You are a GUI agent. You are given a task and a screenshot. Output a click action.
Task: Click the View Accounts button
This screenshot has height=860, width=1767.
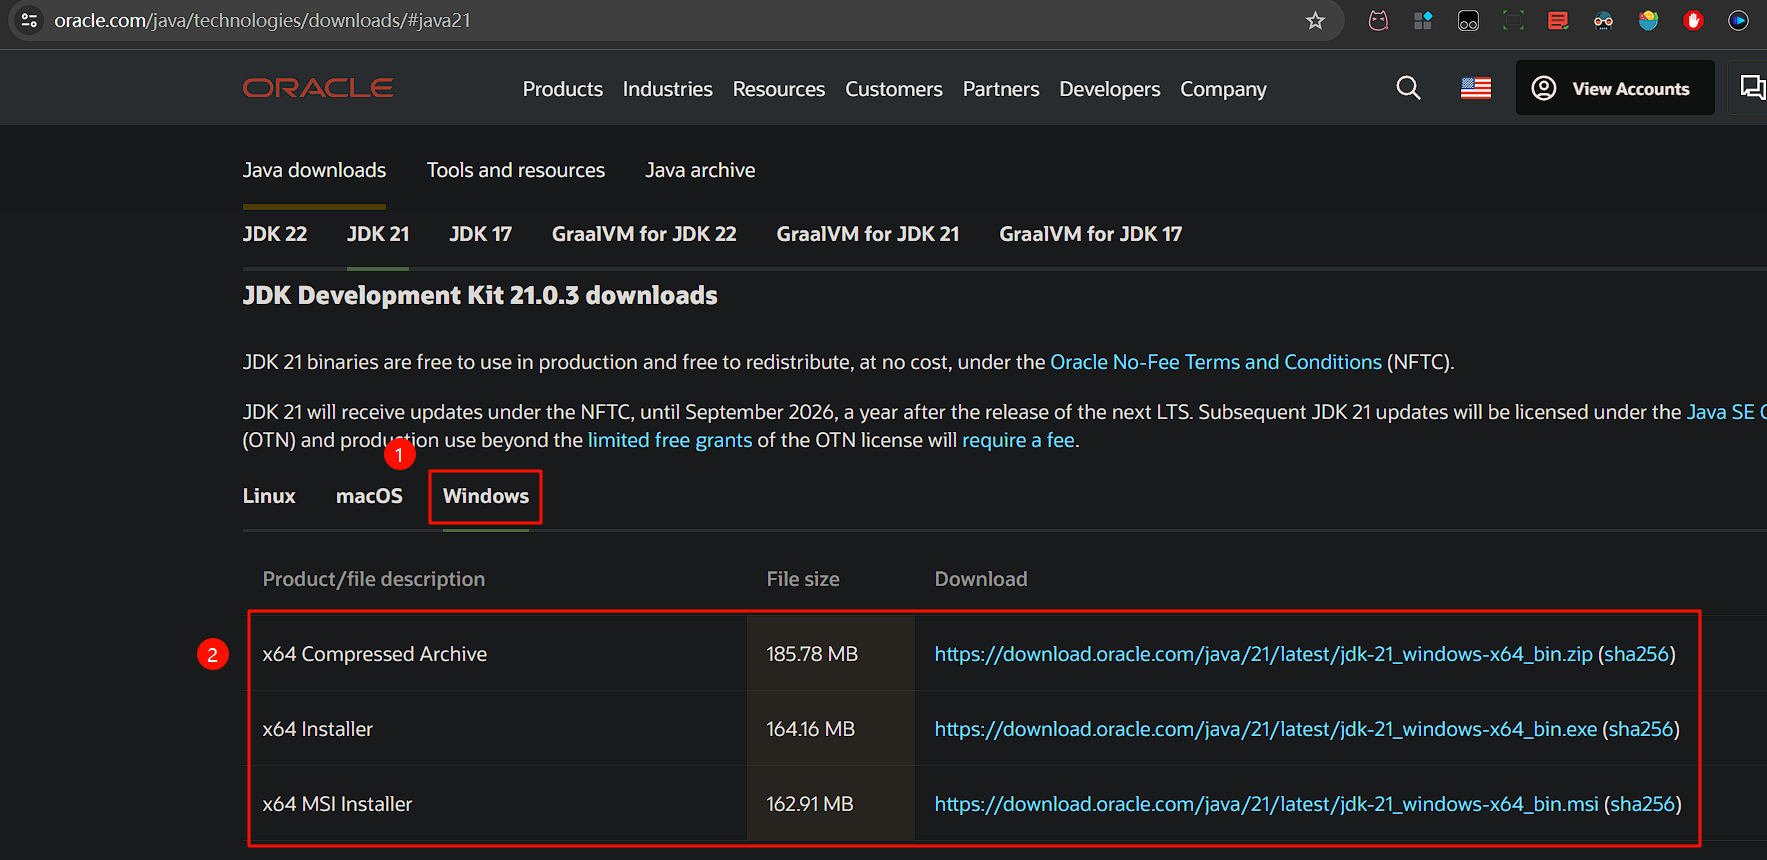(x=1614, y=88)
